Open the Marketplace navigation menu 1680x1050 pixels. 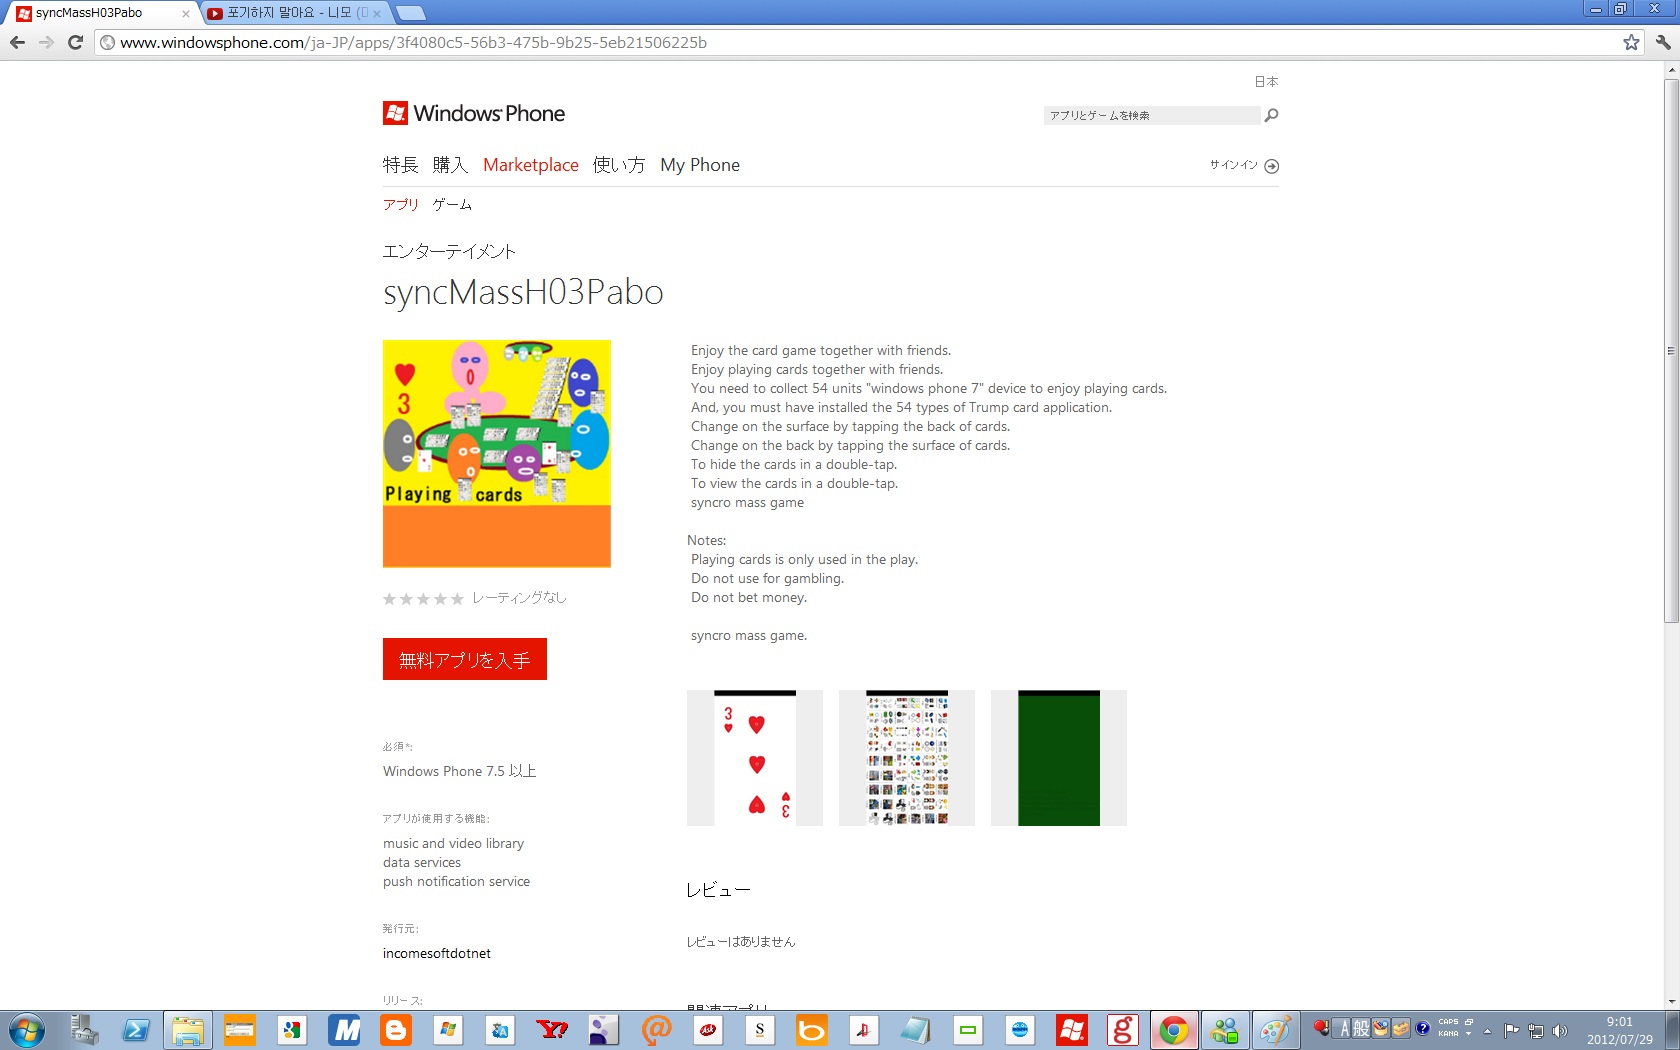531,165
